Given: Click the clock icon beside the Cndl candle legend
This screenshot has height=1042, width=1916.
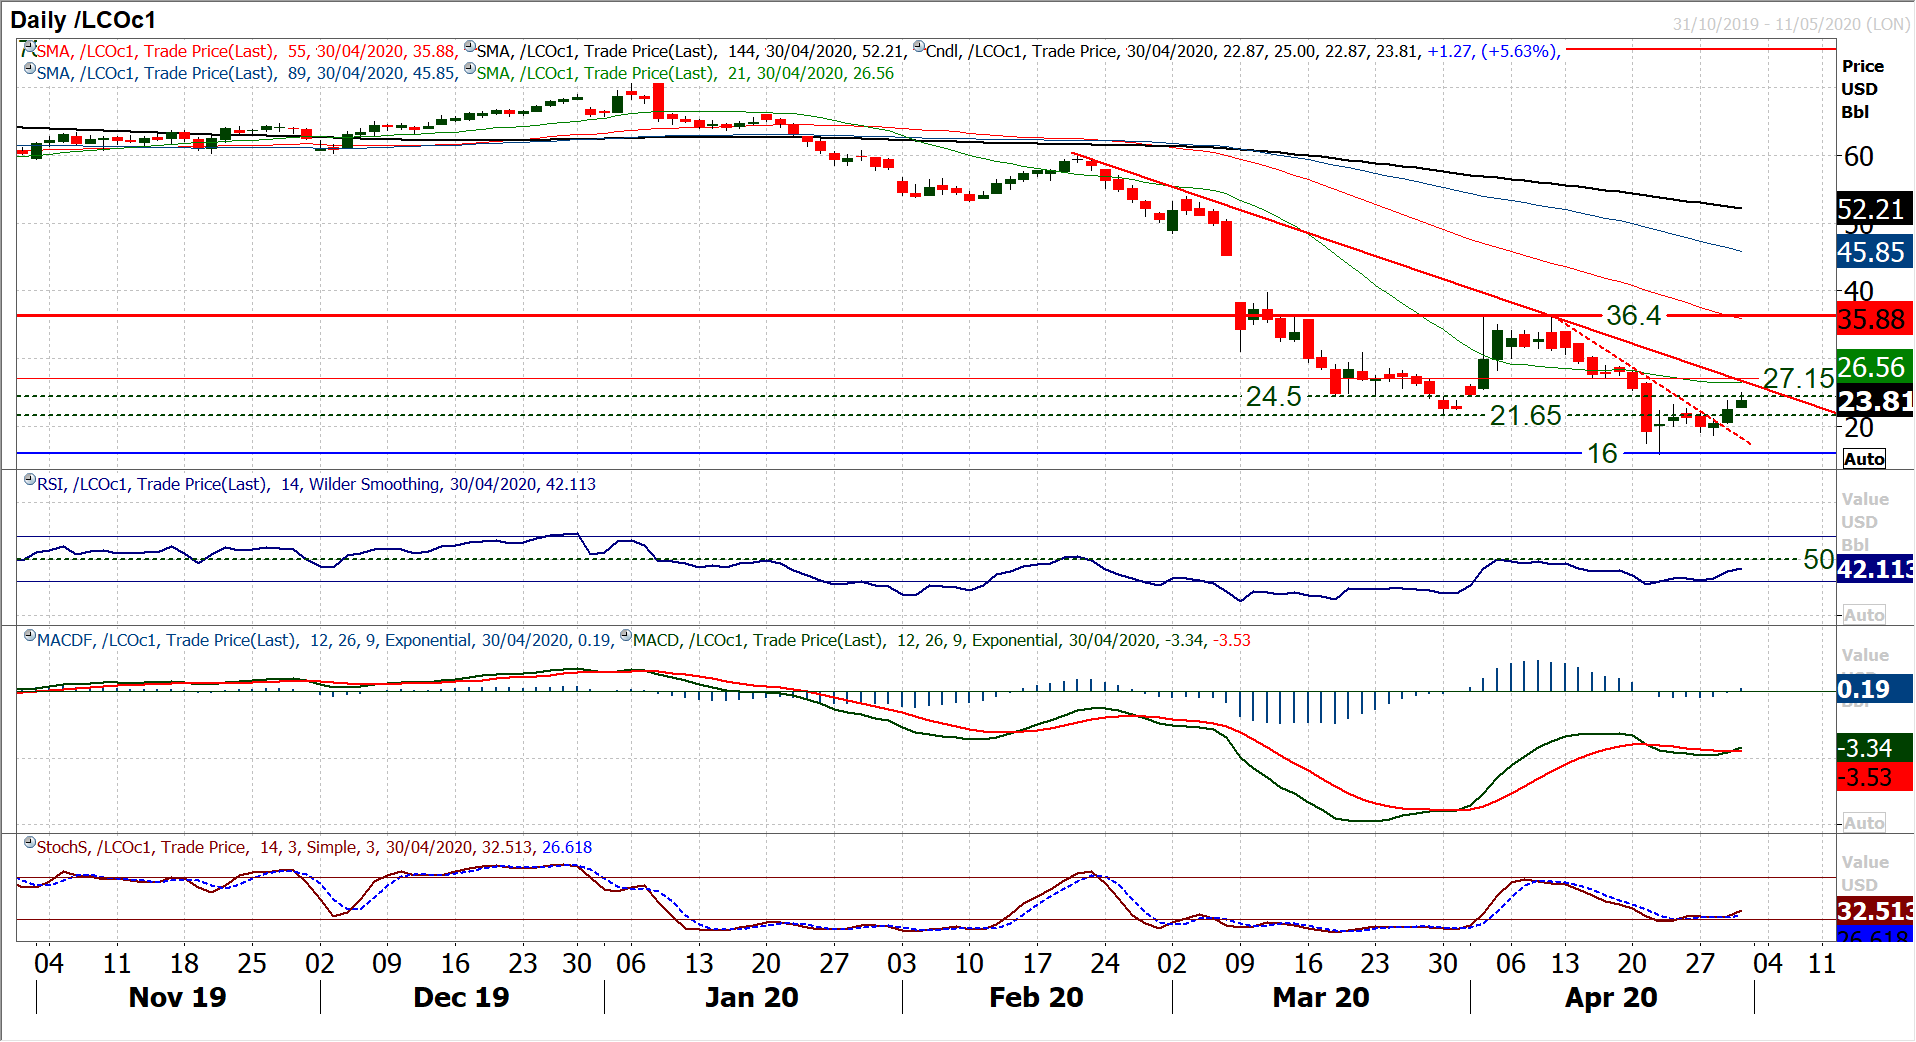Looking at the screenshot, I should [919, 48].
